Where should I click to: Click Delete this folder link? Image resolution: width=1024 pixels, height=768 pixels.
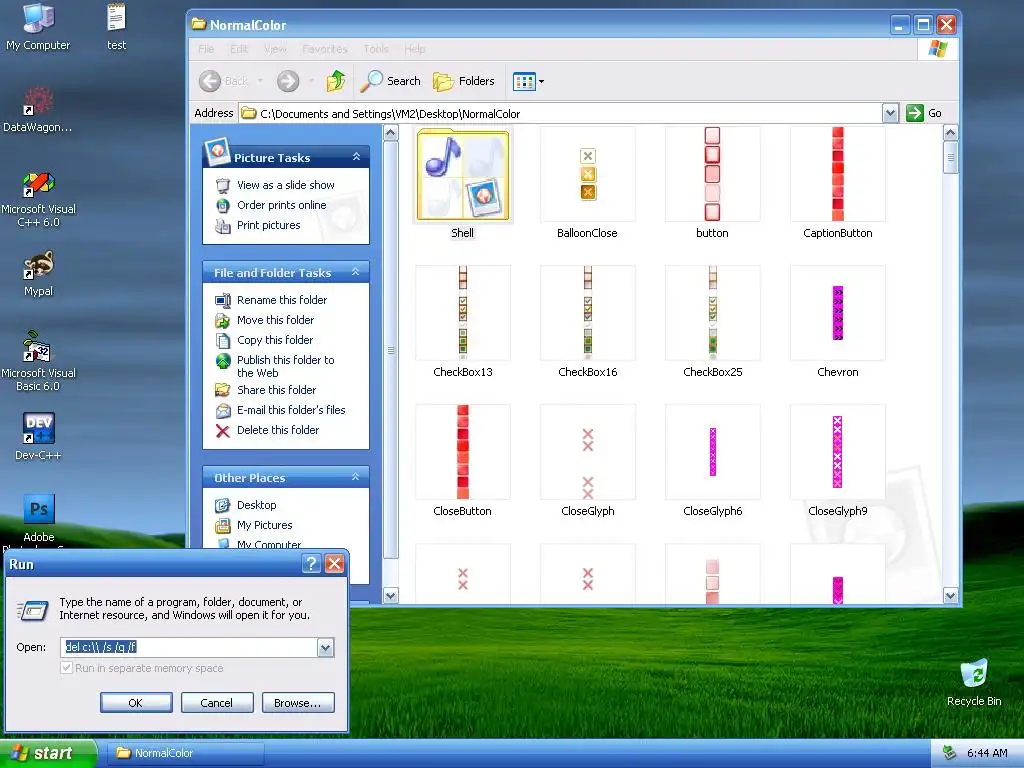point(278,430)
